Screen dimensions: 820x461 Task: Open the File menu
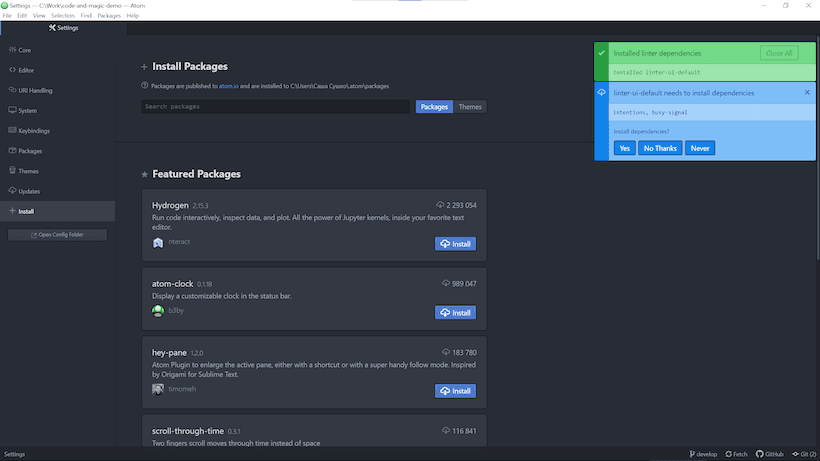(x=7, y=16)
